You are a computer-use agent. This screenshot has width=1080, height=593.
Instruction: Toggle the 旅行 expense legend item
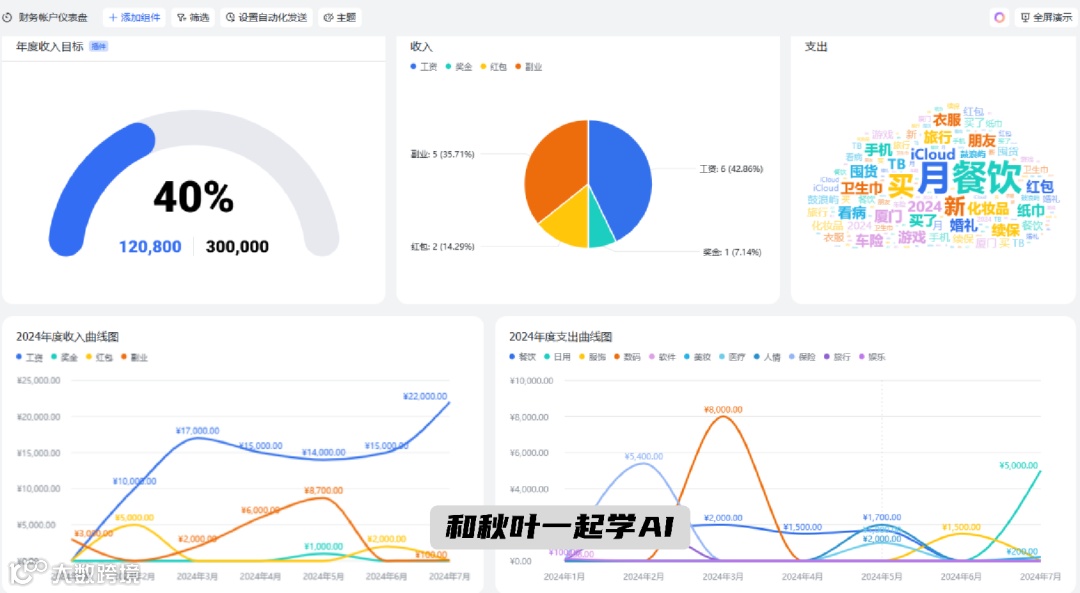(x=838, y=357)
